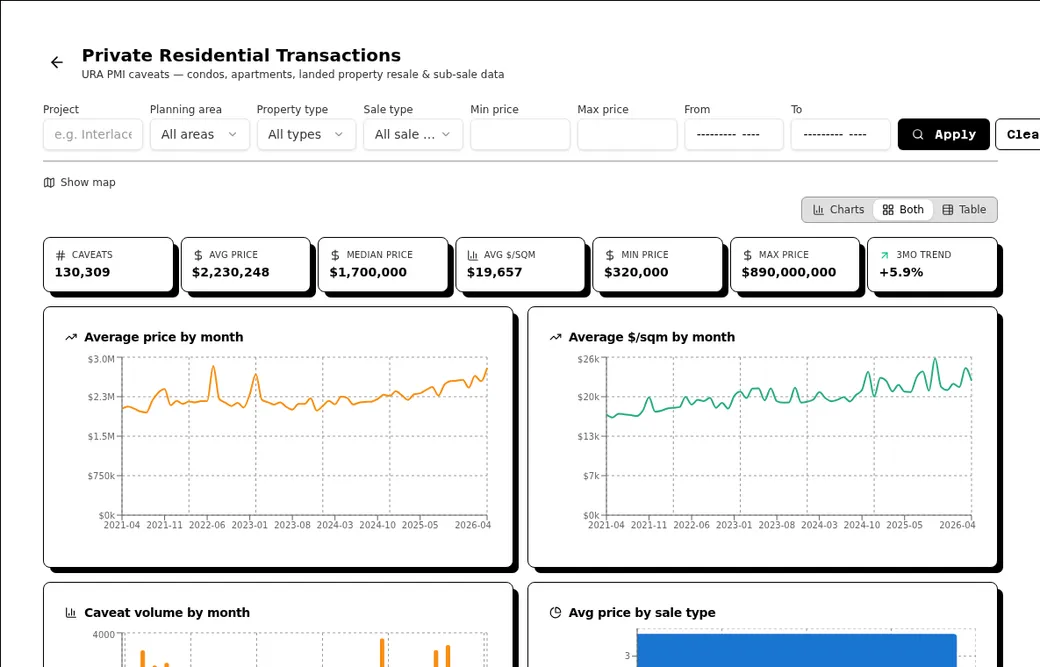
Task: Switch to Table view
Action: (x=964, y=210)
